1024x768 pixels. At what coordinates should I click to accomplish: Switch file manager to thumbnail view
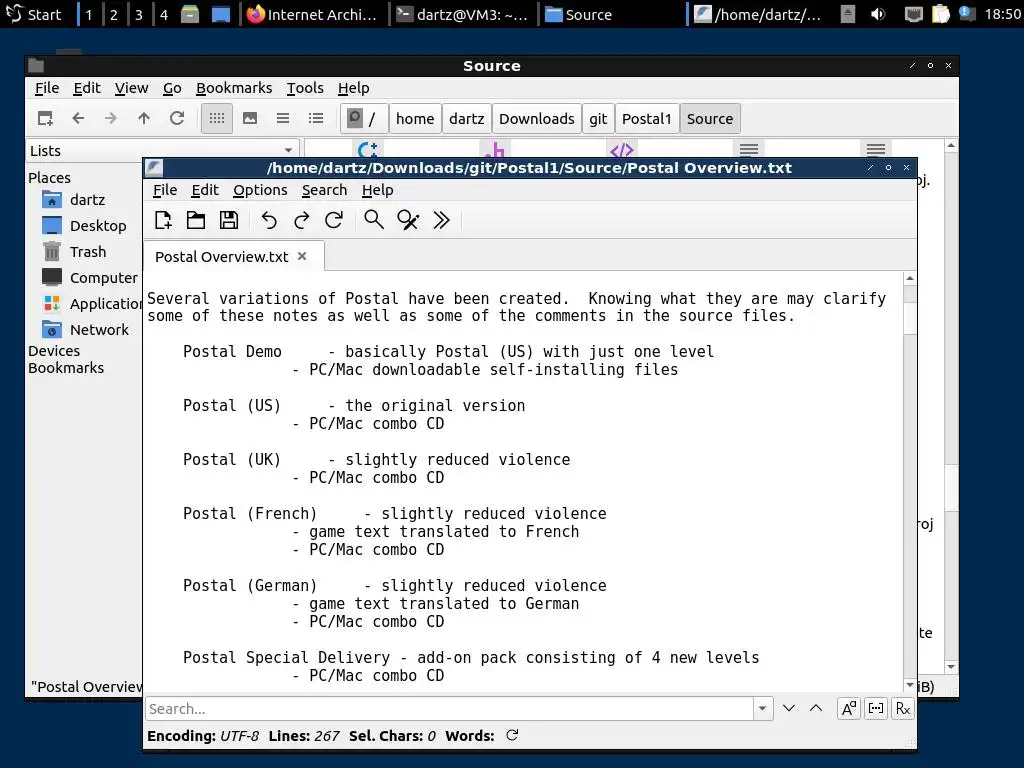(x=249, y=118)
